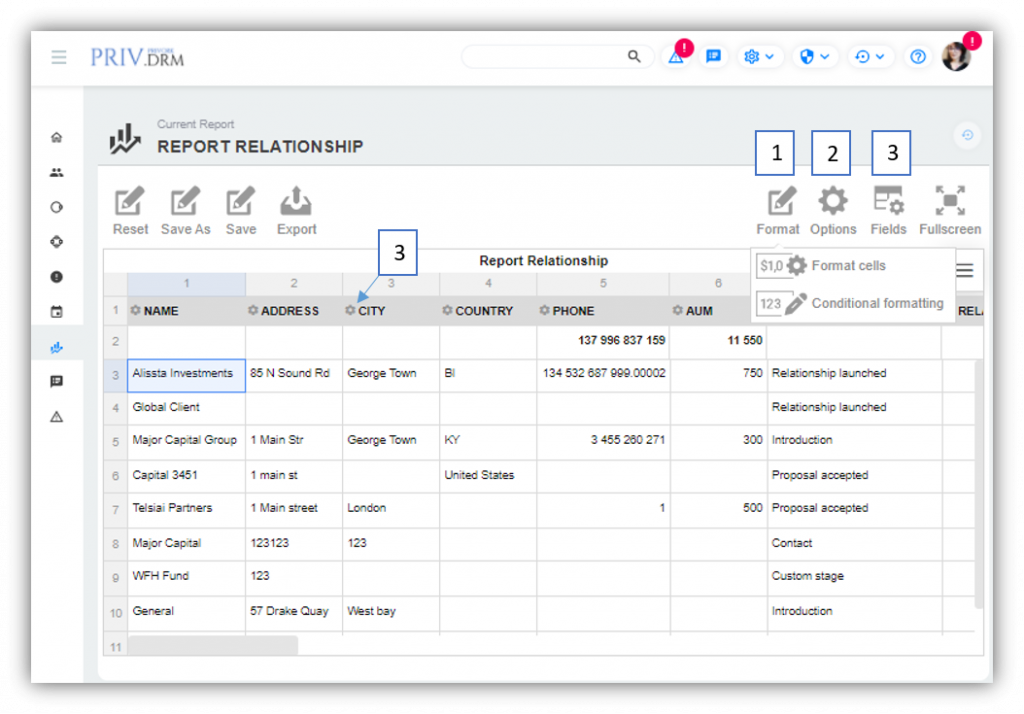
Task: Choose Format cells from the menu
Action: (x=847, y=266)
